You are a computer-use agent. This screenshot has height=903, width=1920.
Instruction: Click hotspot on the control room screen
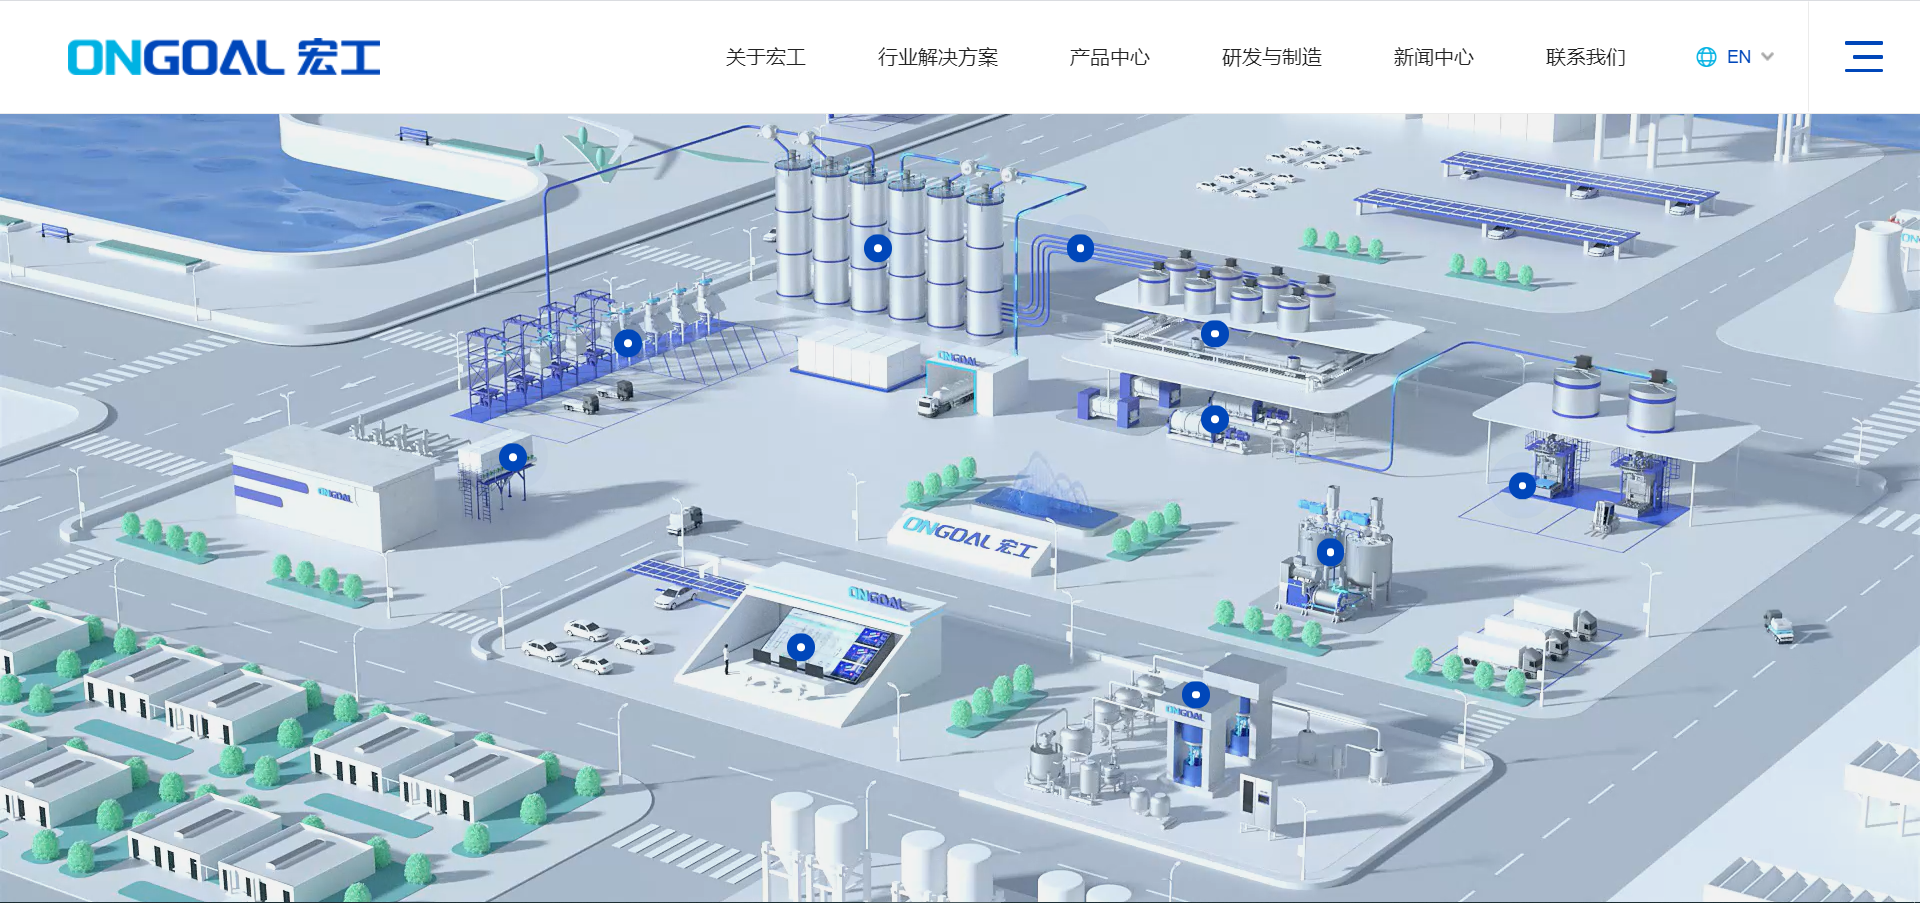800,647
